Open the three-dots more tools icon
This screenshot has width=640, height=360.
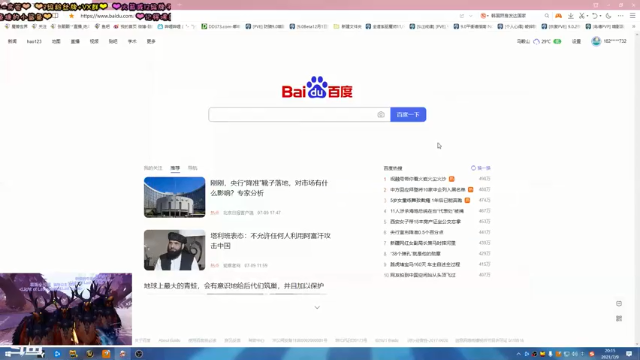pyautogui.click(x=620, y=16)
